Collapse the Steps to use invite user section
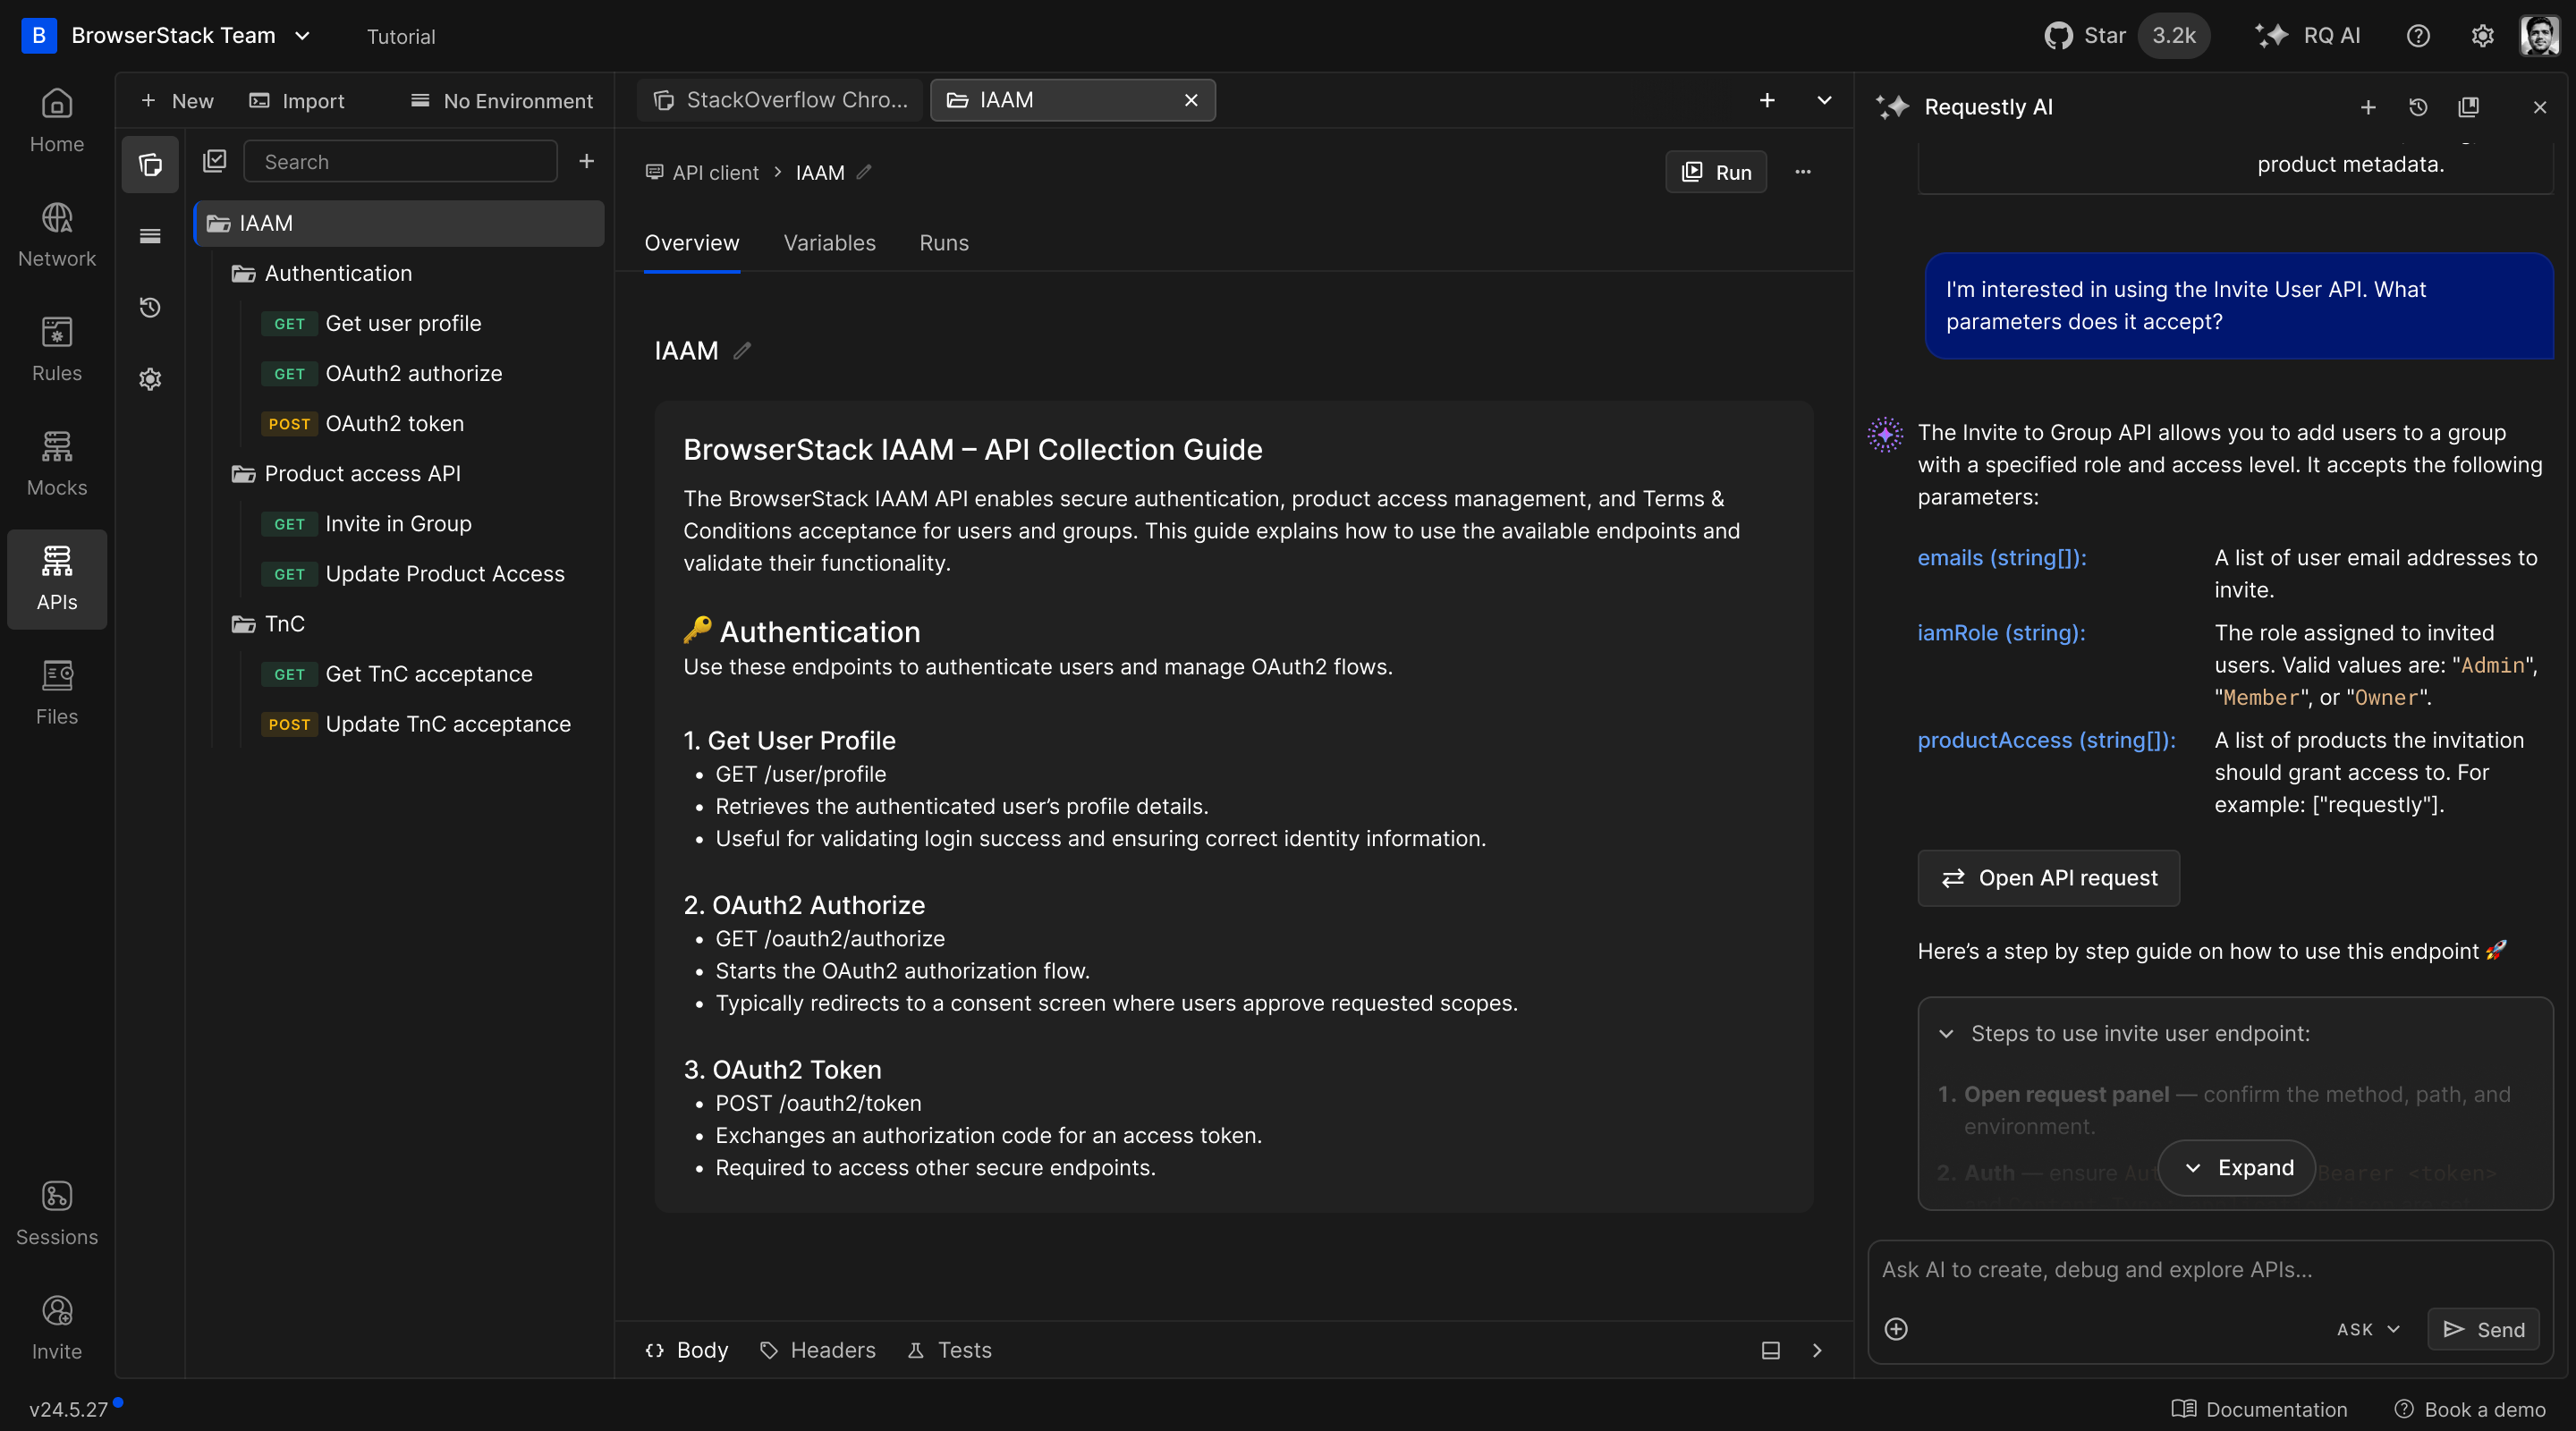This screenshot has height=1431, width=2576. [1946, 1034]
